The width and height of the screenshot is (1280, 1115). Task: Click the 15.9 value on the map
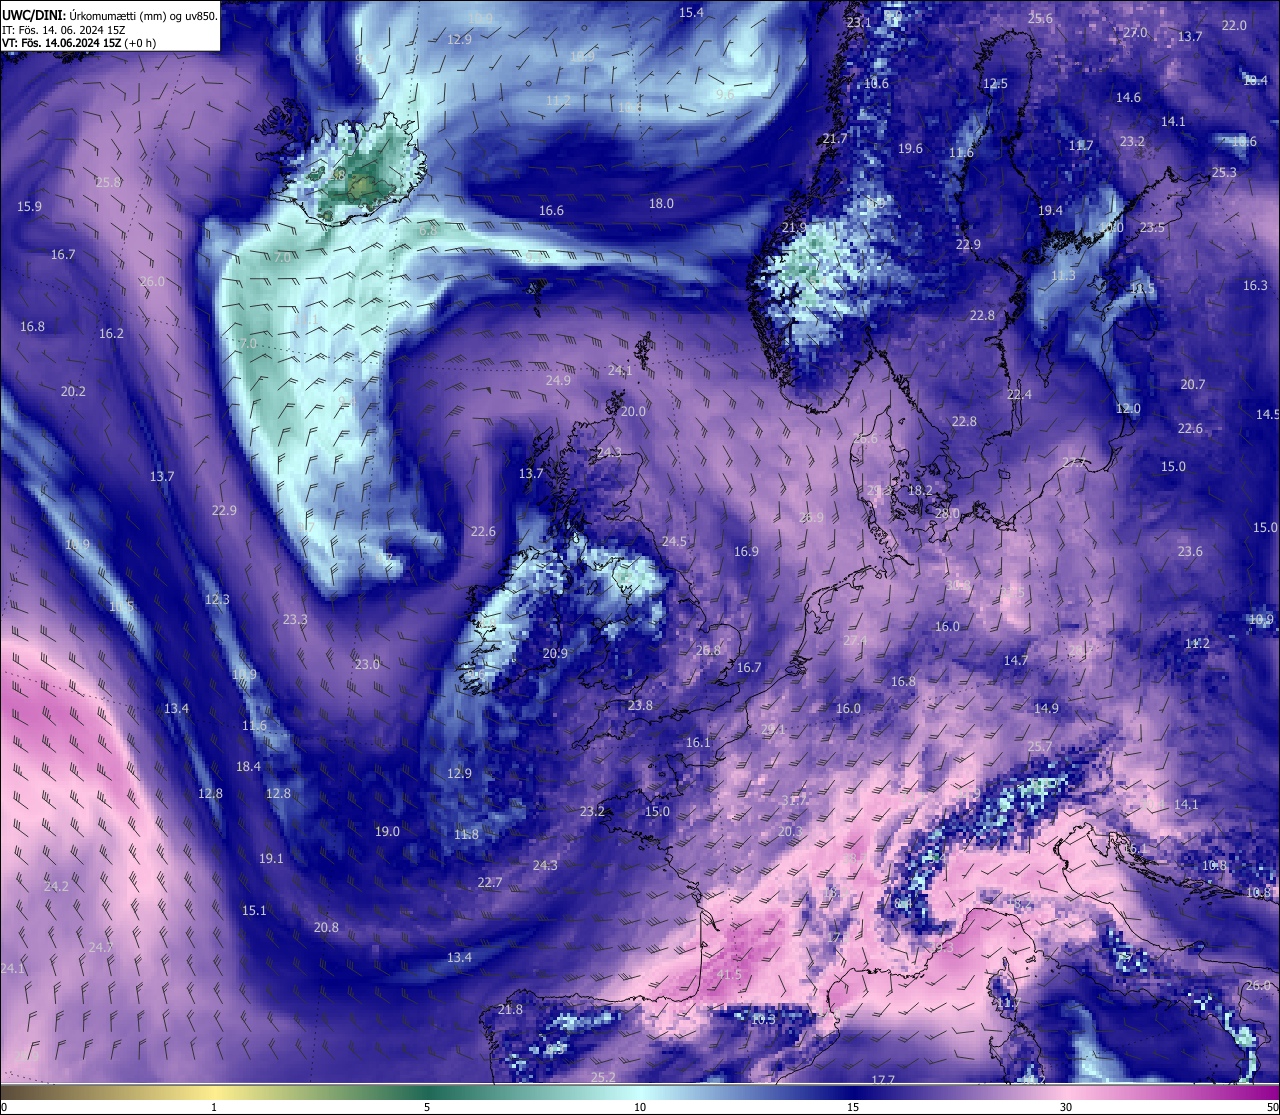coord(29,206)
